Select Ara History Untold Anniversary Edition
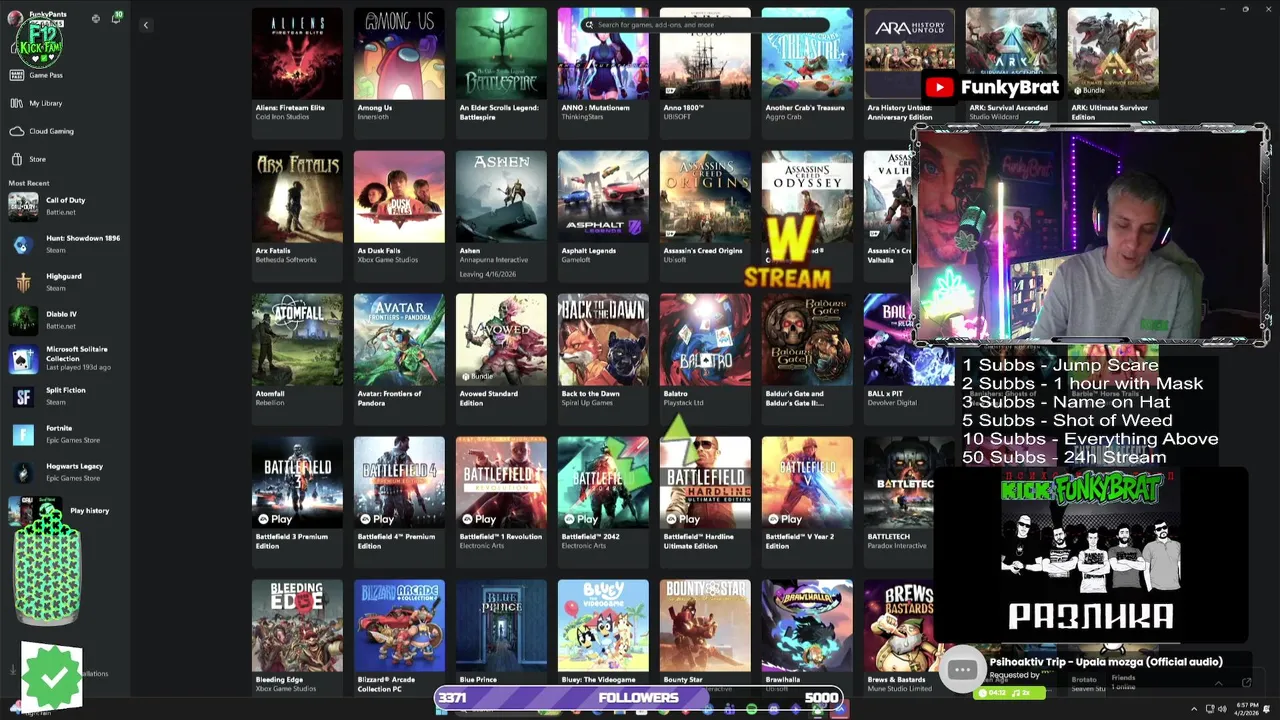Image resolution: width=1280 pixels, height=720 pixels. (x=909, y=65)
